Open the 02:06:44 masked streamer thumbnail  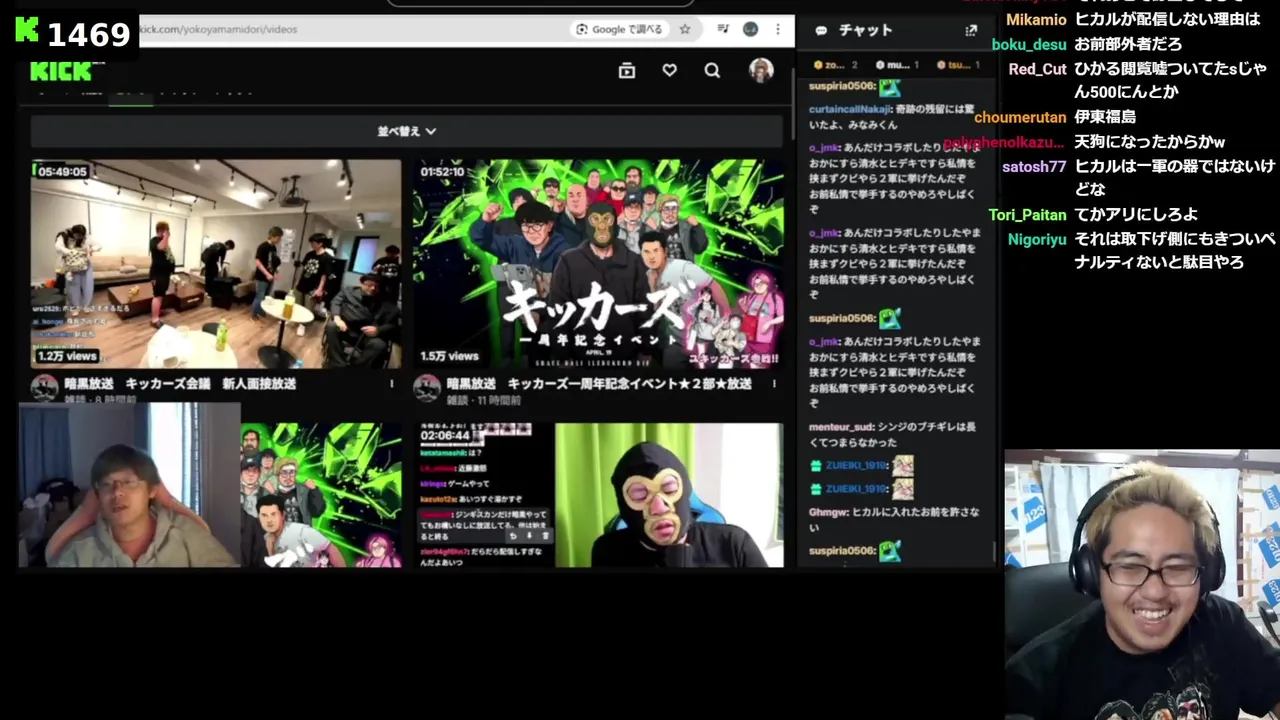598,495
